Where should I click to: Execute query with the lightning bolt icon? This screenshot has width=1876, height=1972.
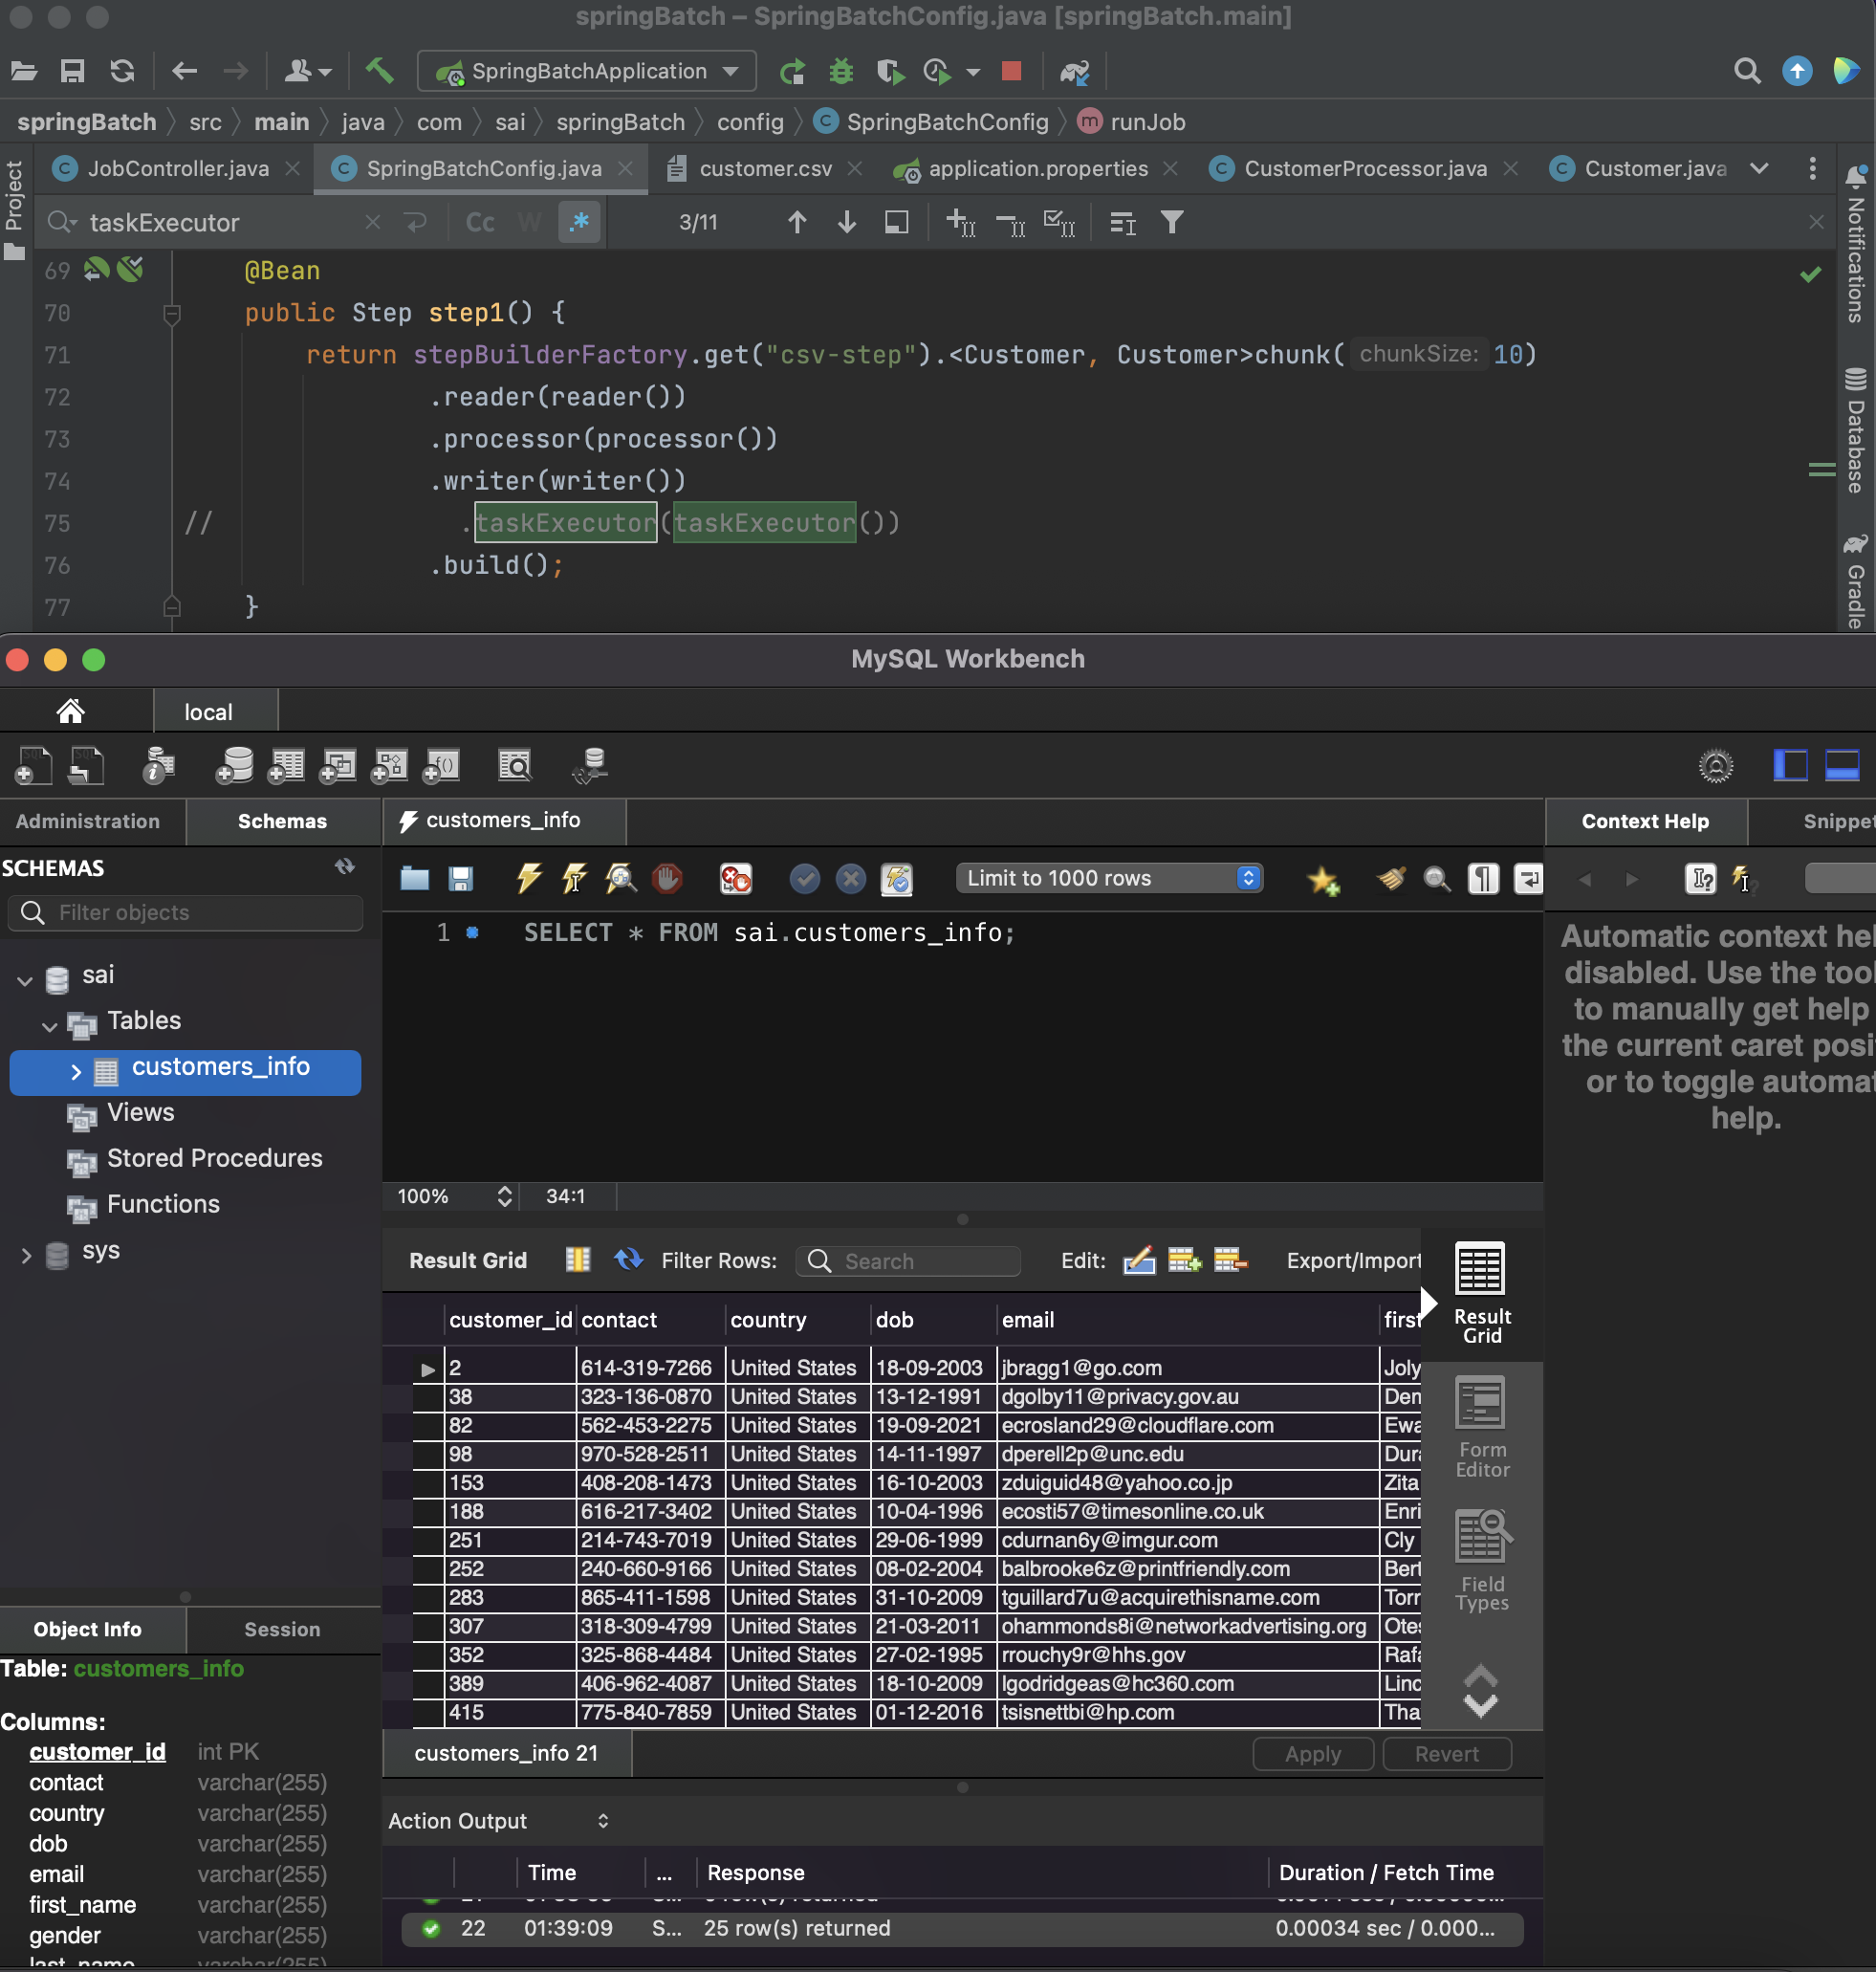[x=528, y=878]
